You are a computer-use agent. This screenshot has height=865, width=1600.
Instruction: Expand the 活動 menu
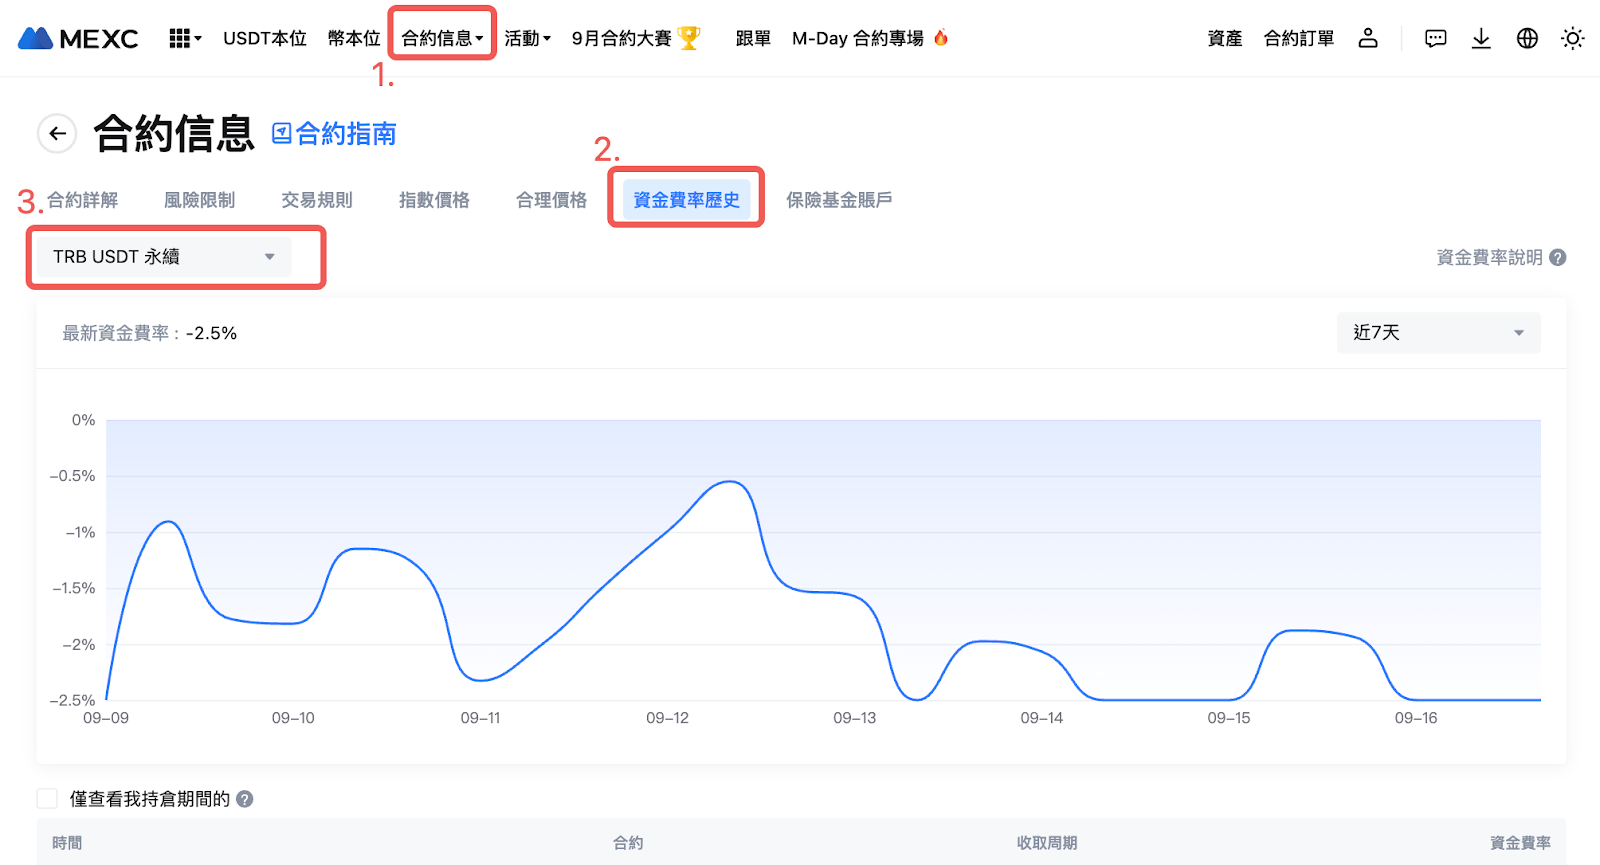point(527,39)
